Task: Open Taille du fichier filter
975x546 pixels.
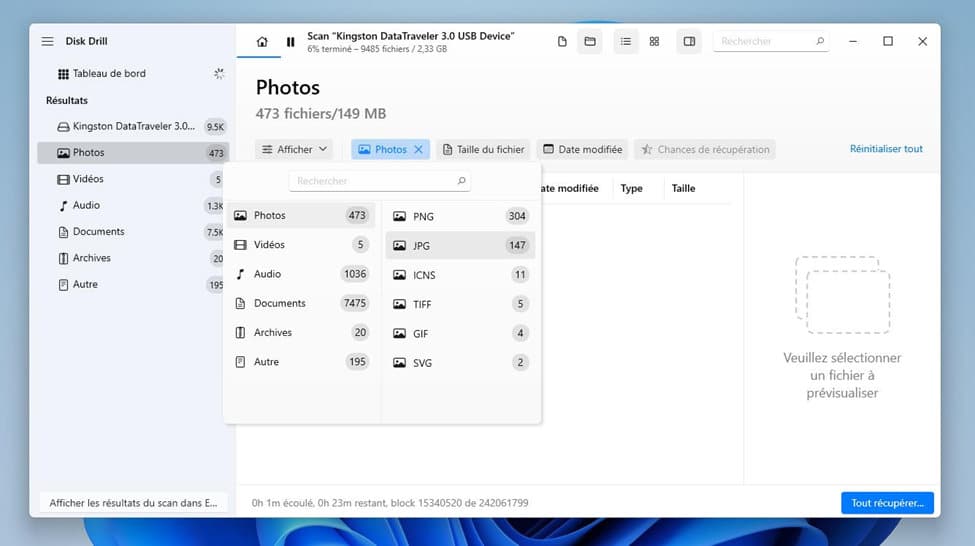Action: point(483,149)
